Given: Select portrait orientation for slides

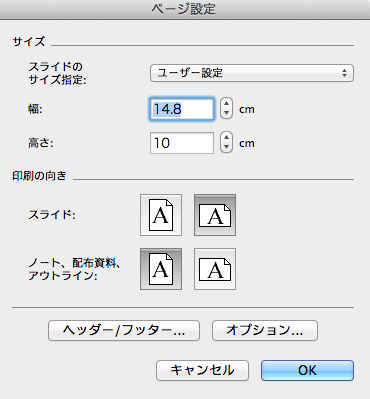Looking at the screenshot, I should 161,215.
